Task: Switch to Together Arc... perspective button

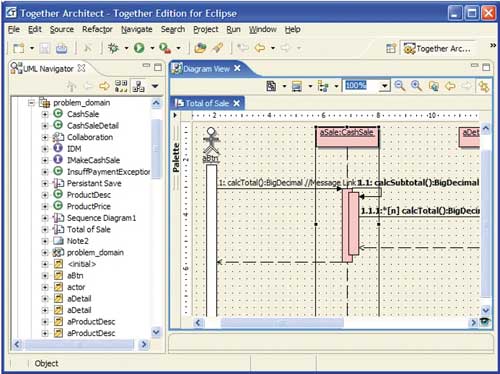Action: 438,49
